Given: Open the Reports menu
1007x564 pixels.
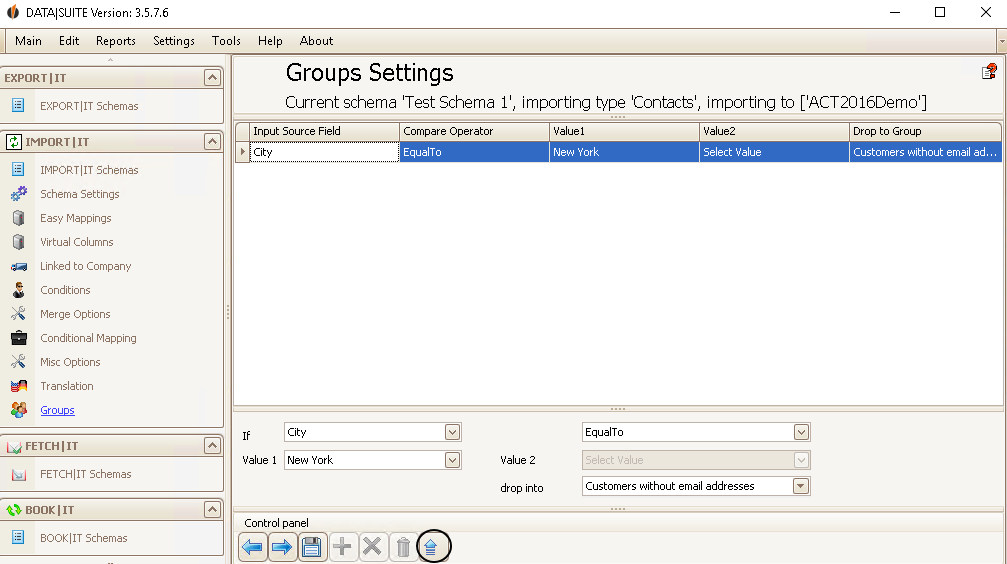Looking at the screenshot, I should tap(116, 40).
